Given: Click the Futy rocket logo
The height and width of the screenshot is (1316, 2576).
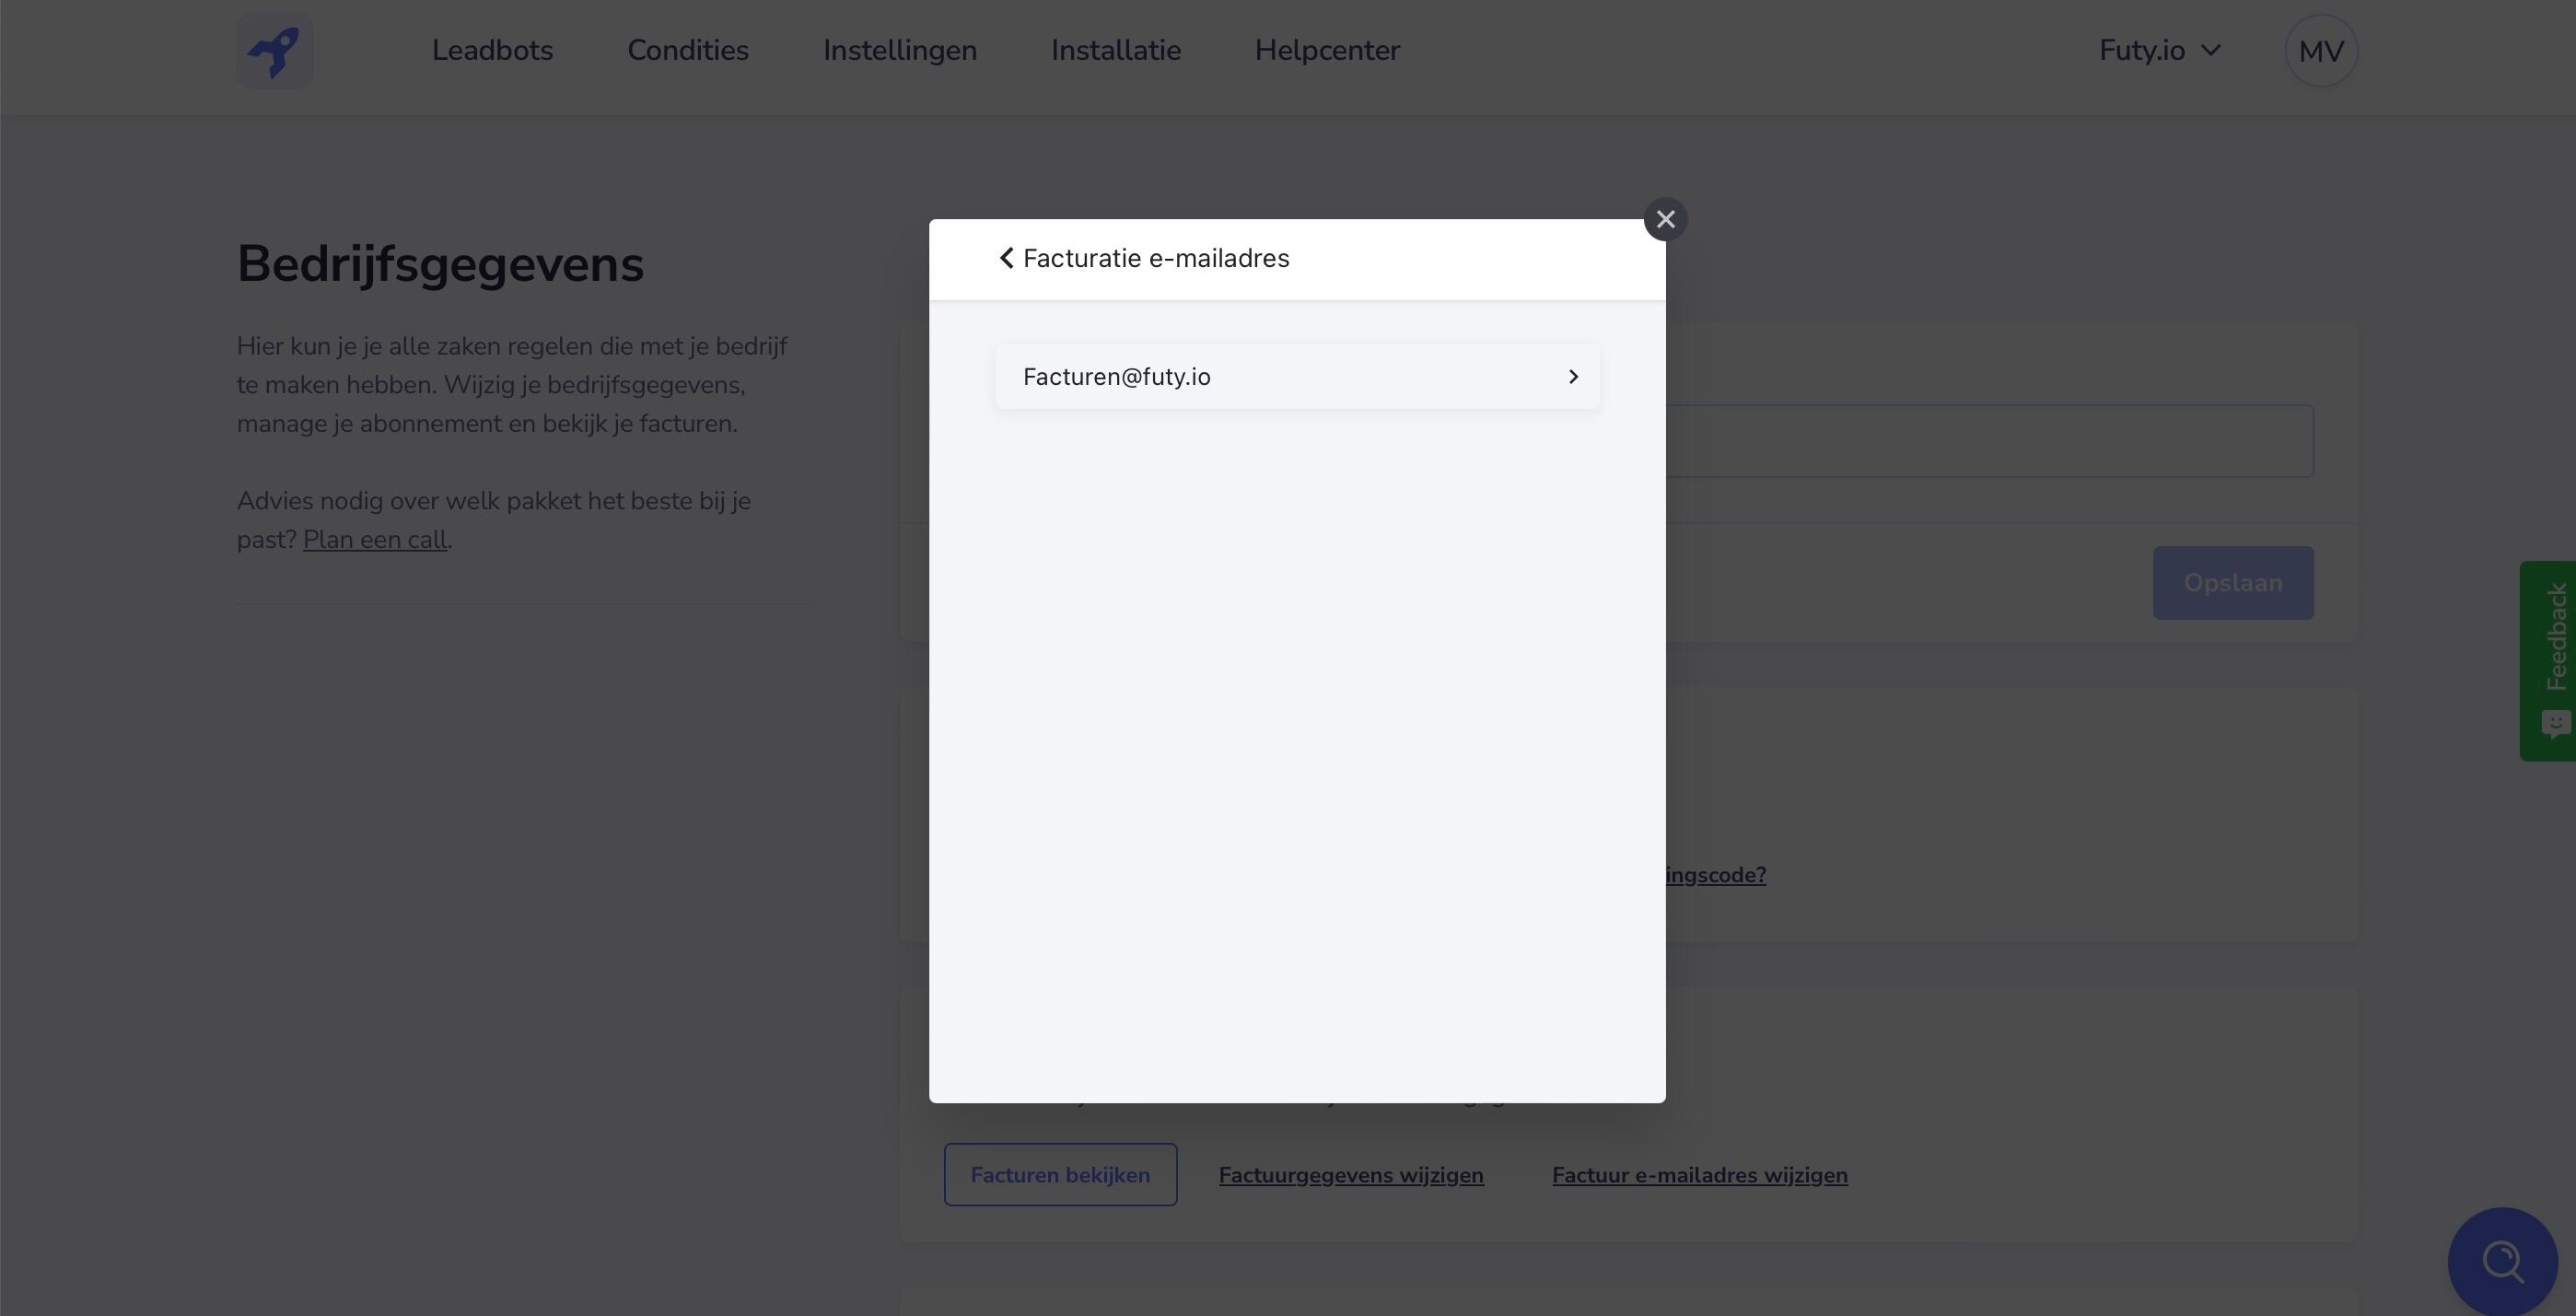Looking at the screenshot, I should pyautogui.click(x=274, y=50).
